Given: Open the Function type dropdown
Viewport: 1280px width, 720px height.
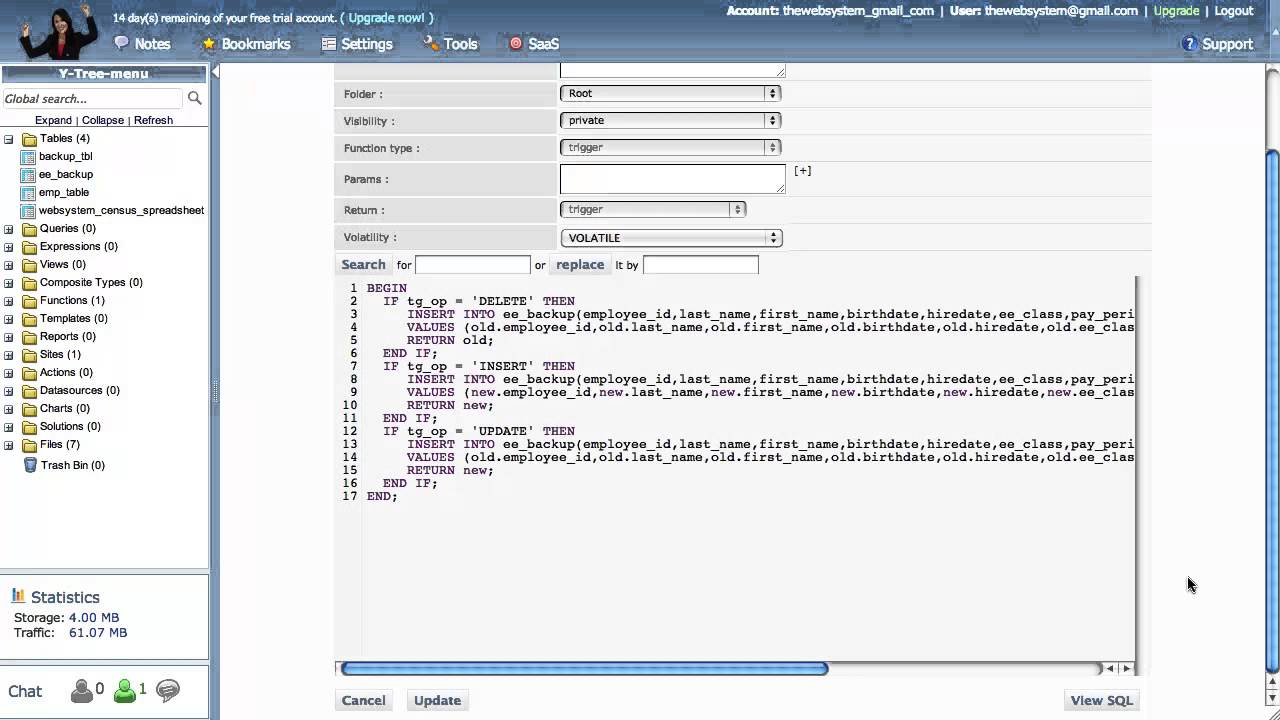Looking at the screenshot, I should coord(670,147).
